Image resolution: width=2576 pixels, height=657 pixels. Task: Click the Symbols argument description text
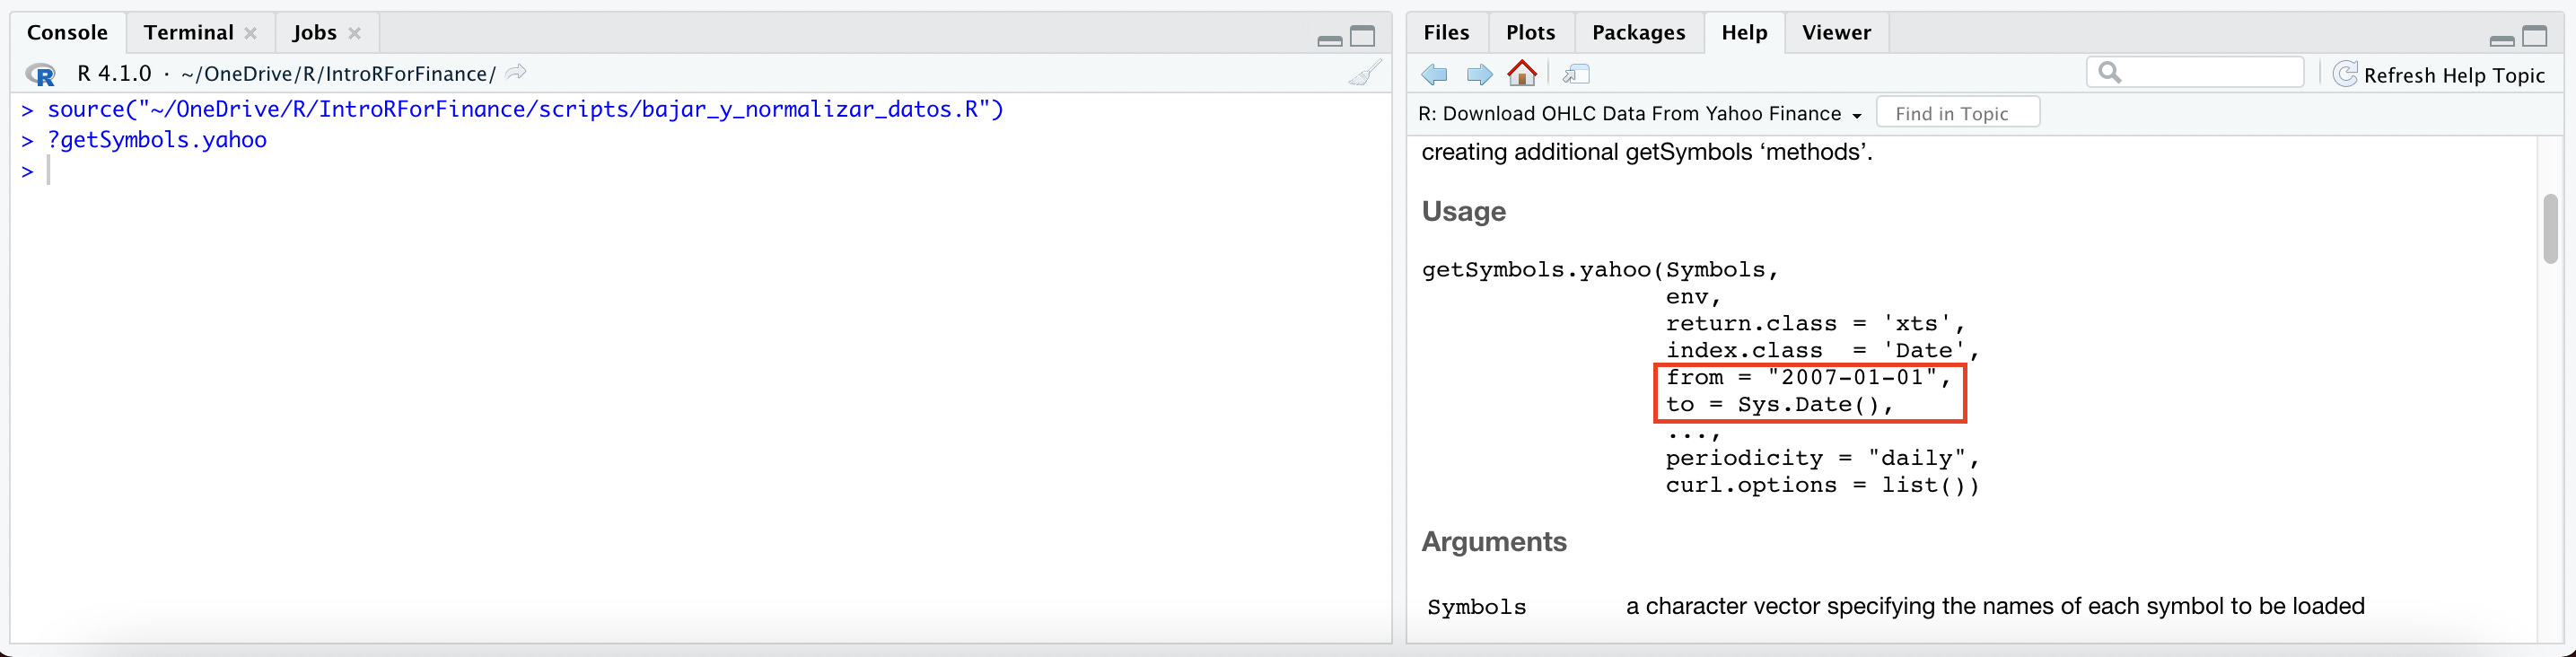[1995, 606]
